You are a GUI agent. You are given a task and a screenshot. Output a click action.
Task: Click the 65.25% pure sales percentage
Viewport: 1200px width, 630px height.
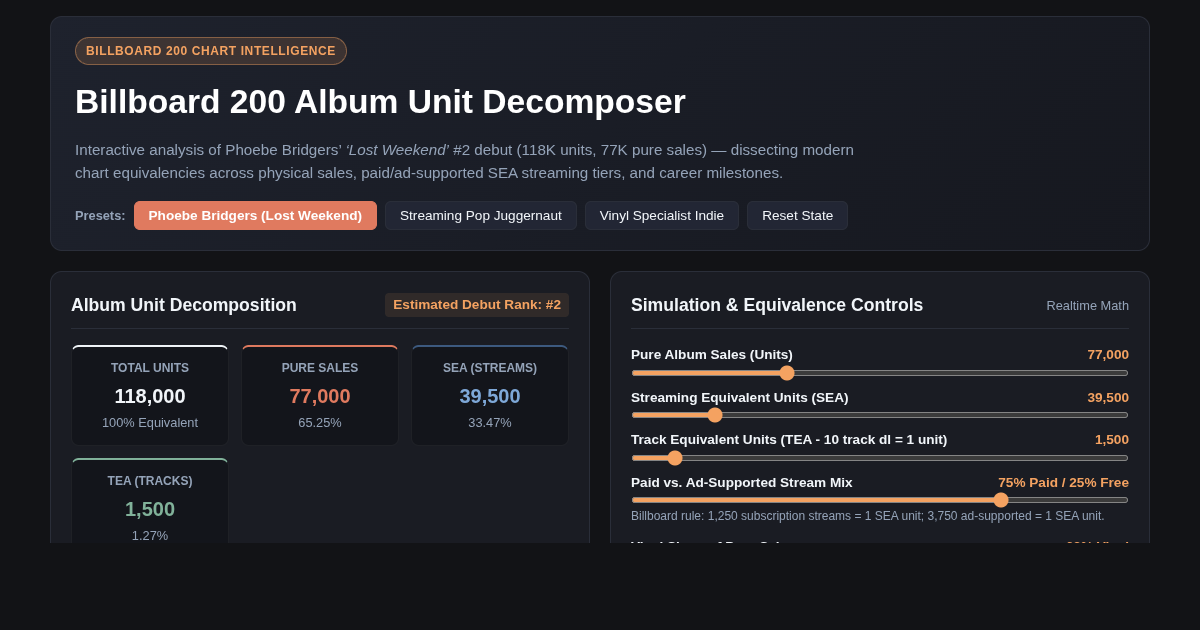[320, 422]
